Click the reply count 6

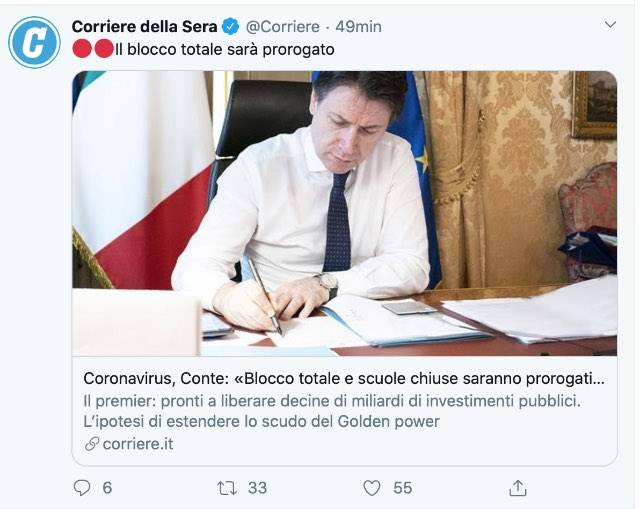point(107,488)
